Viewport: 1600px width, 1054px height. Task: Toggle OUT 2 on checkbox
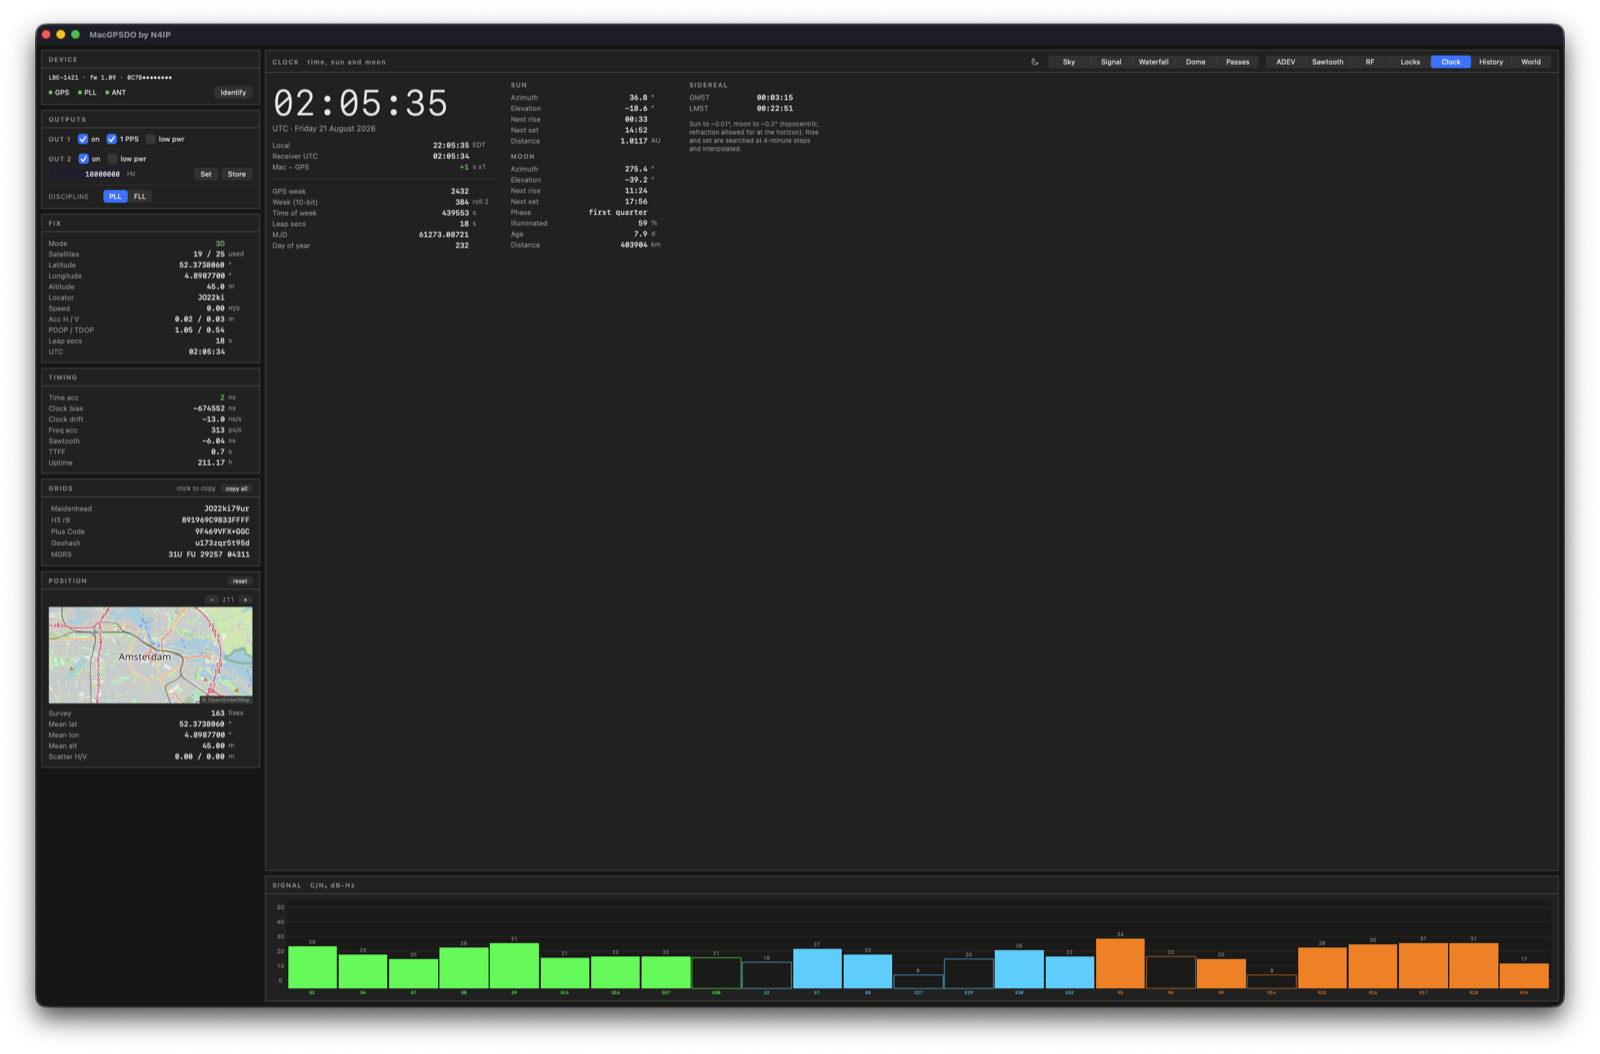(x=83, y=159)
